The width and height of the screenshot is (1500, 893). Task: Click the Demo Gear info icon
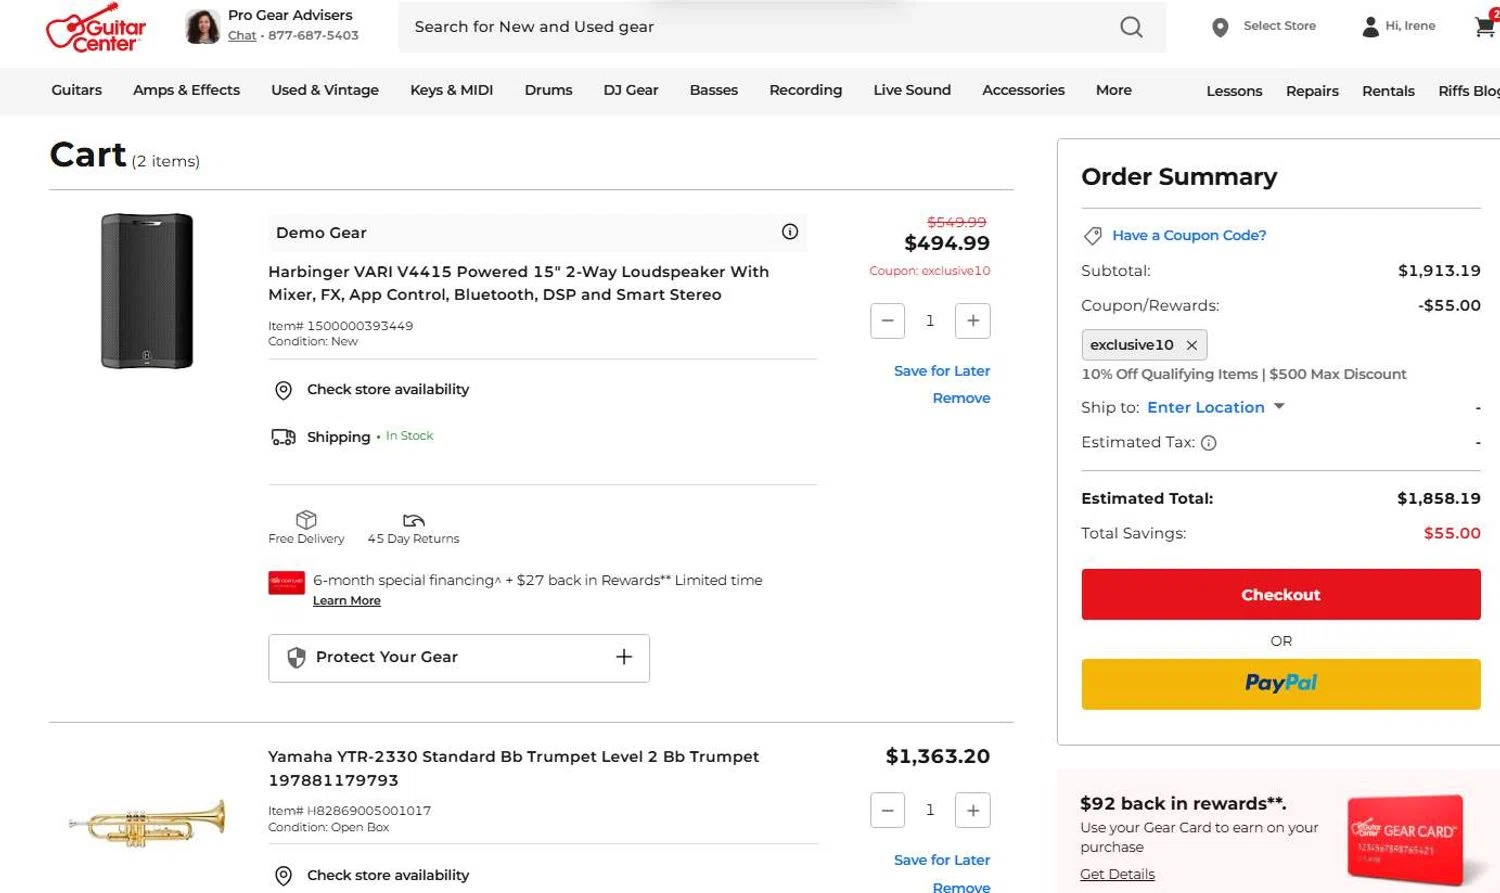[x=790, y=232]
